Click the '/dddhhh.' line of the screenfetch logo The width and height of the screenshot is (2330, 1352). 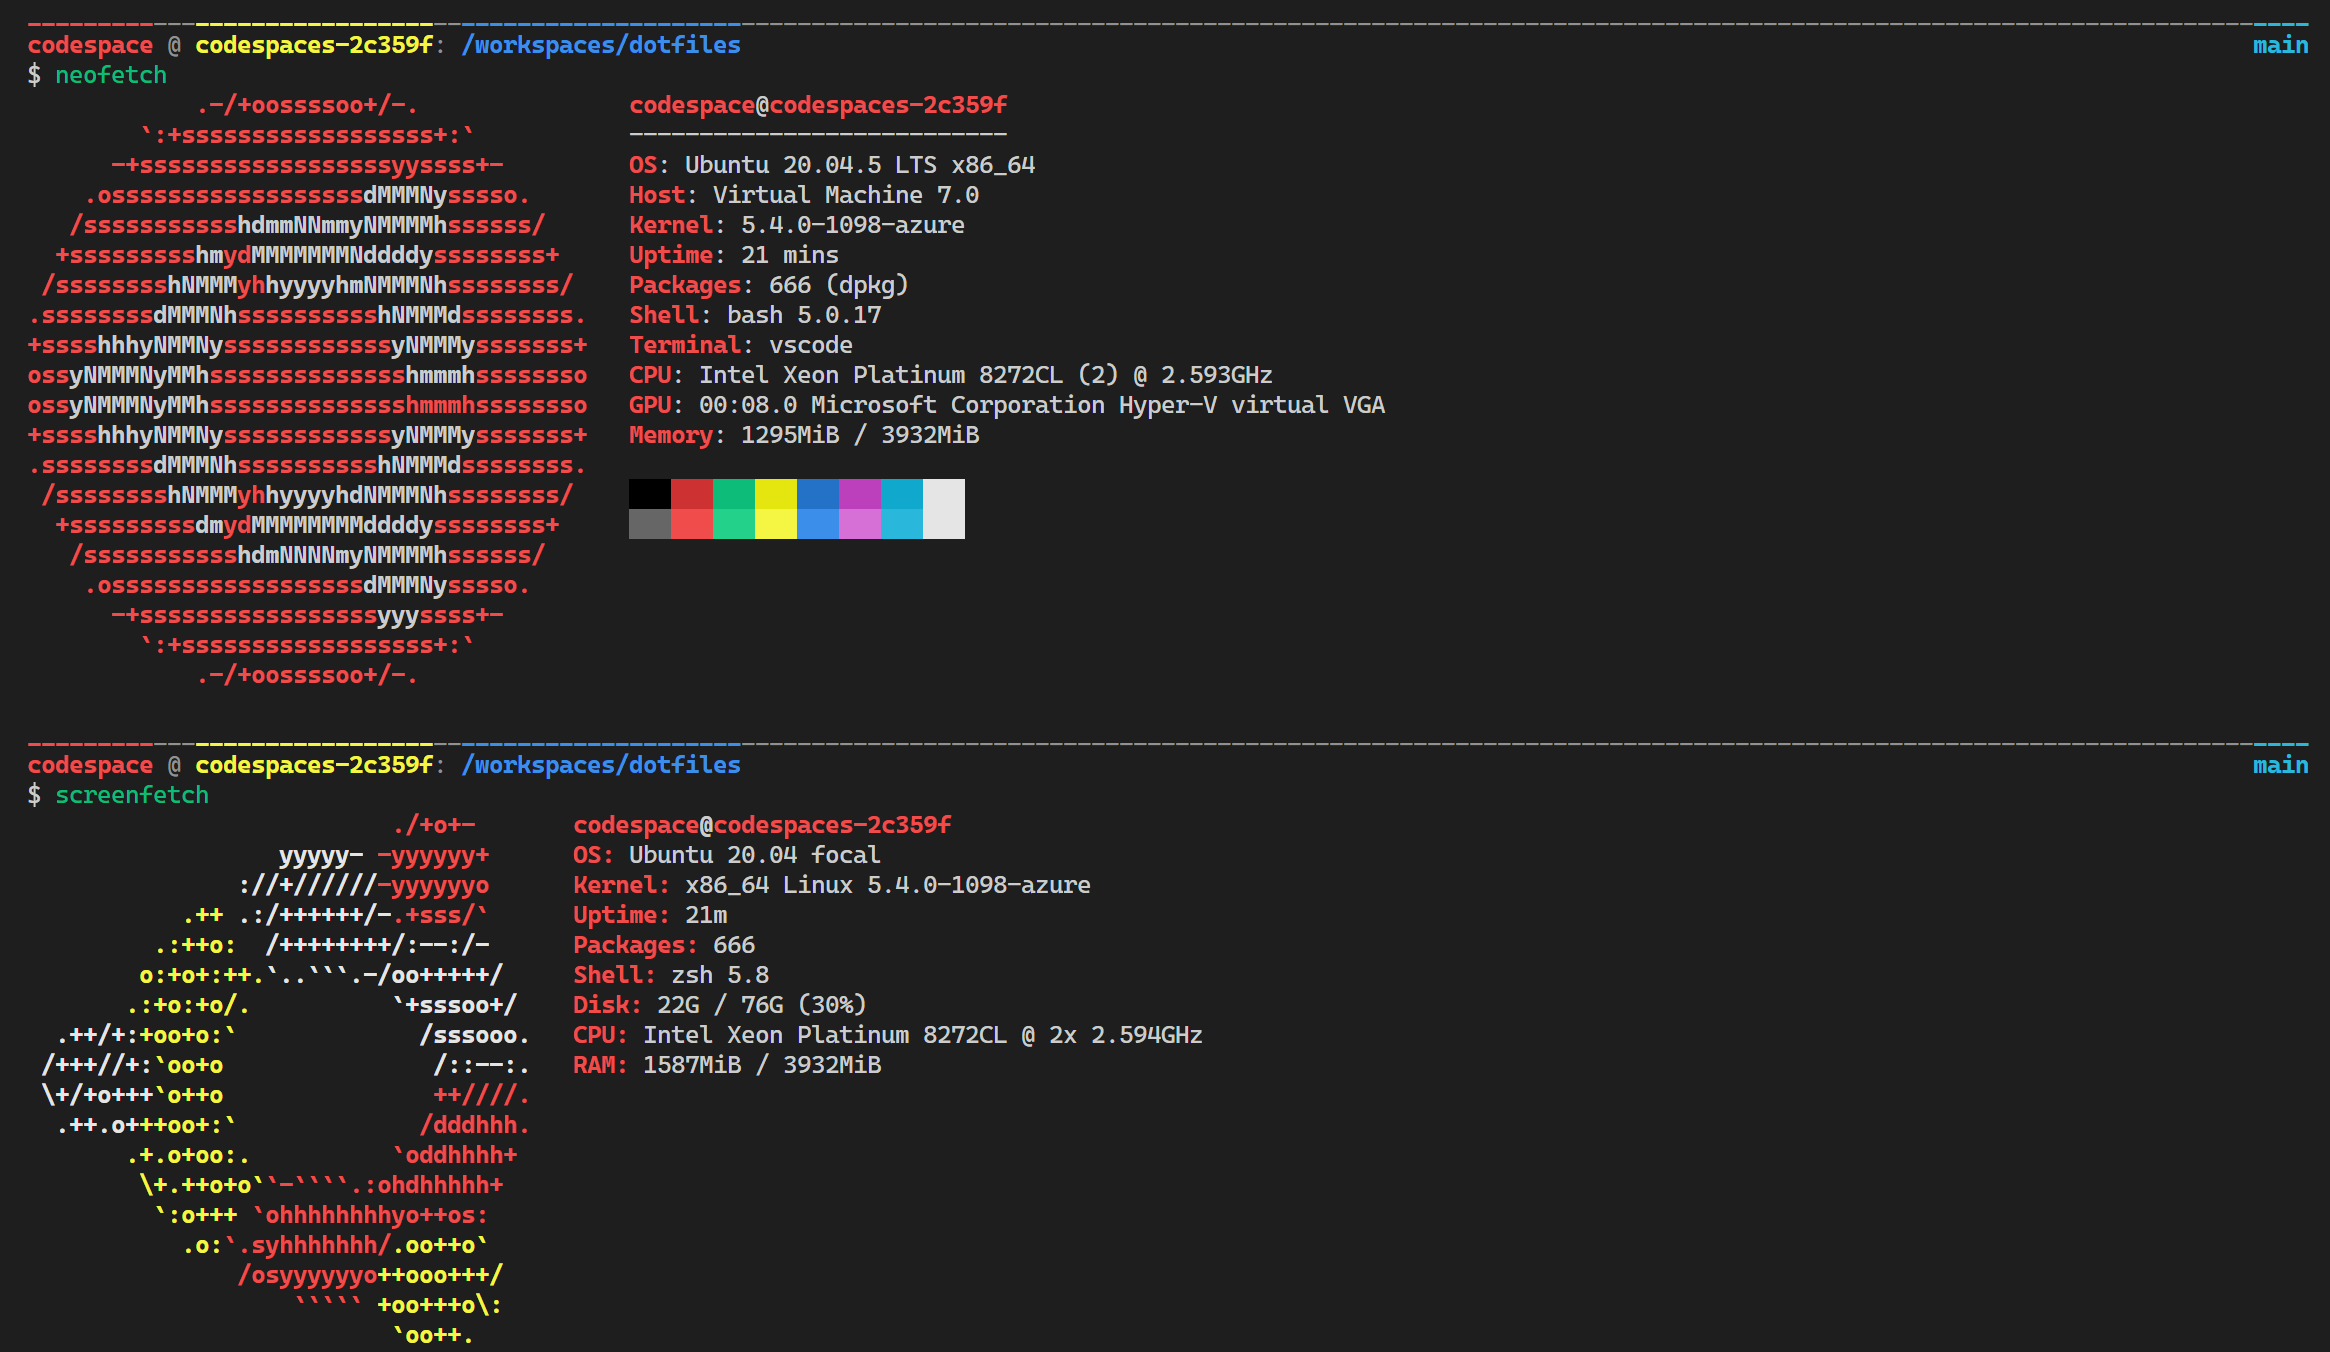(x=475, y=1125)
